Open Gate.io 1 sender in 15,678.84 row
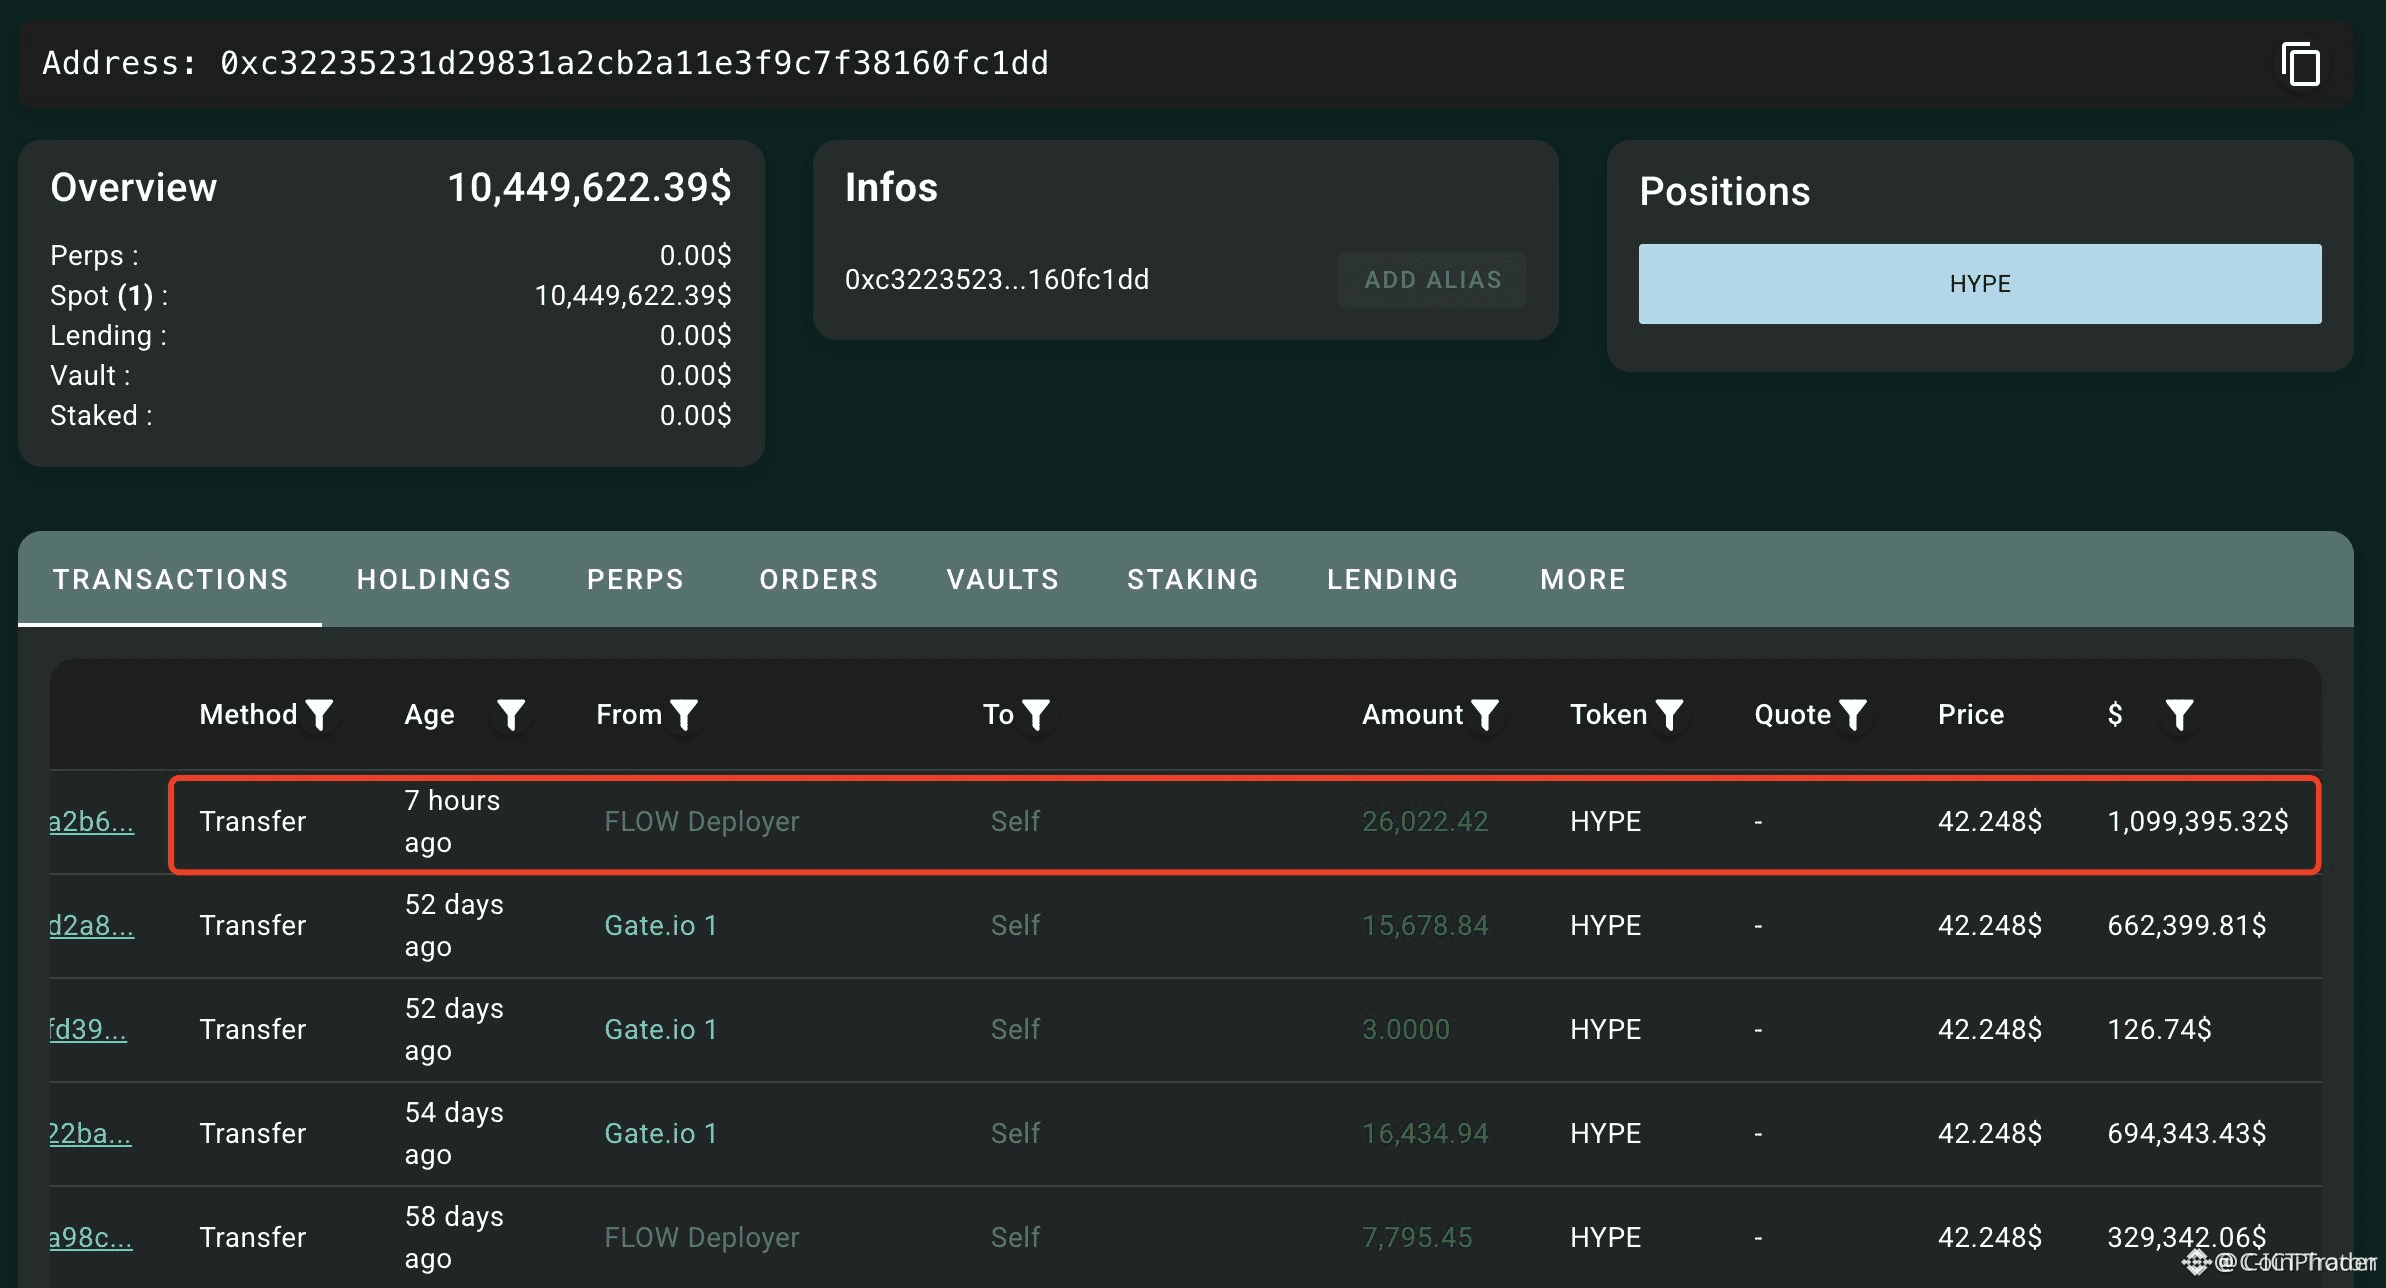The width and height of the screenshot is (2386, 1288). [x=661, y=926]
